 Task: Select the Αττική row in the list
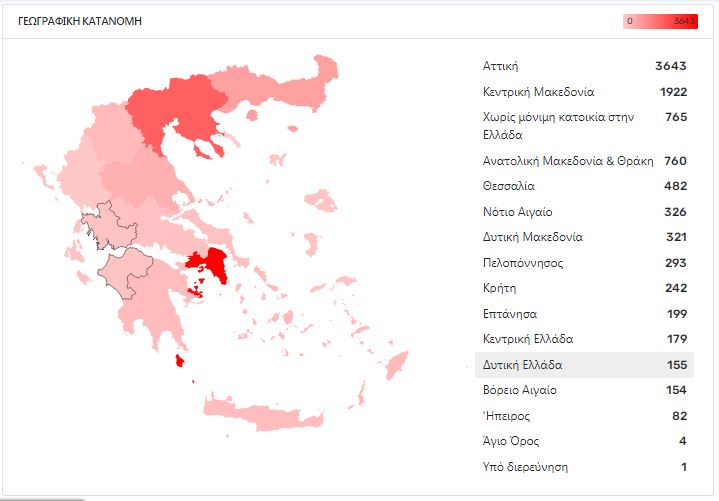[x=584, y=66]
